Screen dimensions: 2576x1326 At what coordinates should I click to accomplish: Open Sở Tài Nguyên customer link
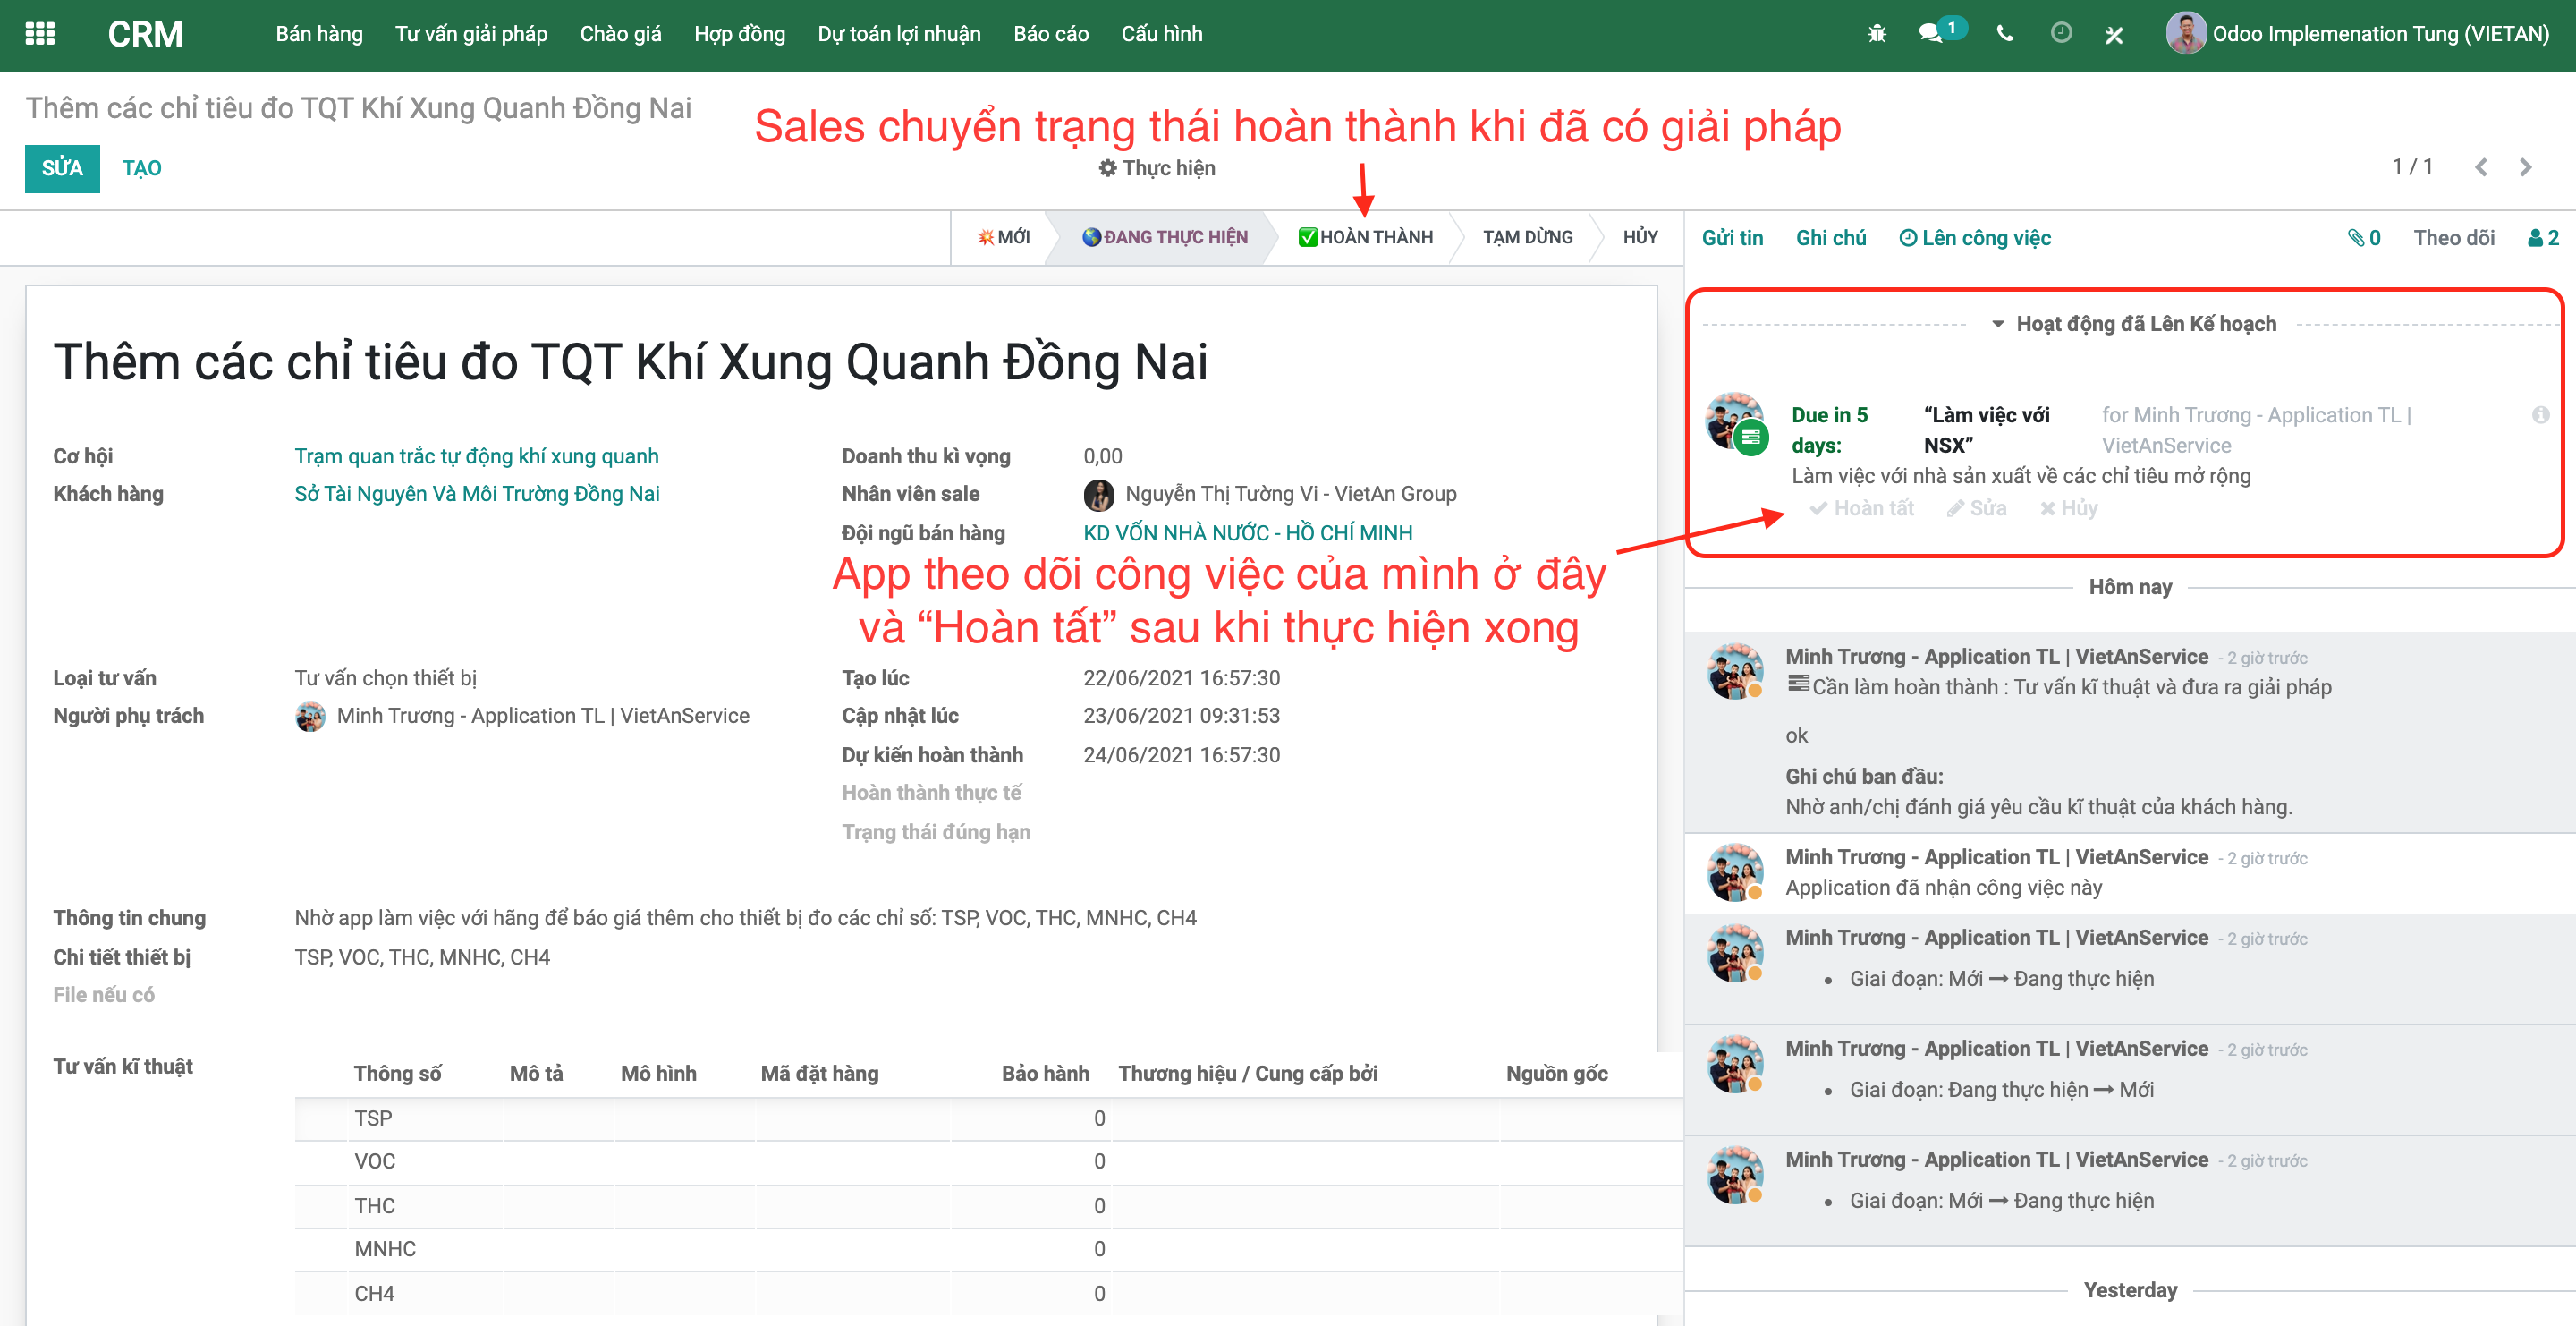pyautogui.click(x=476, y=494)
